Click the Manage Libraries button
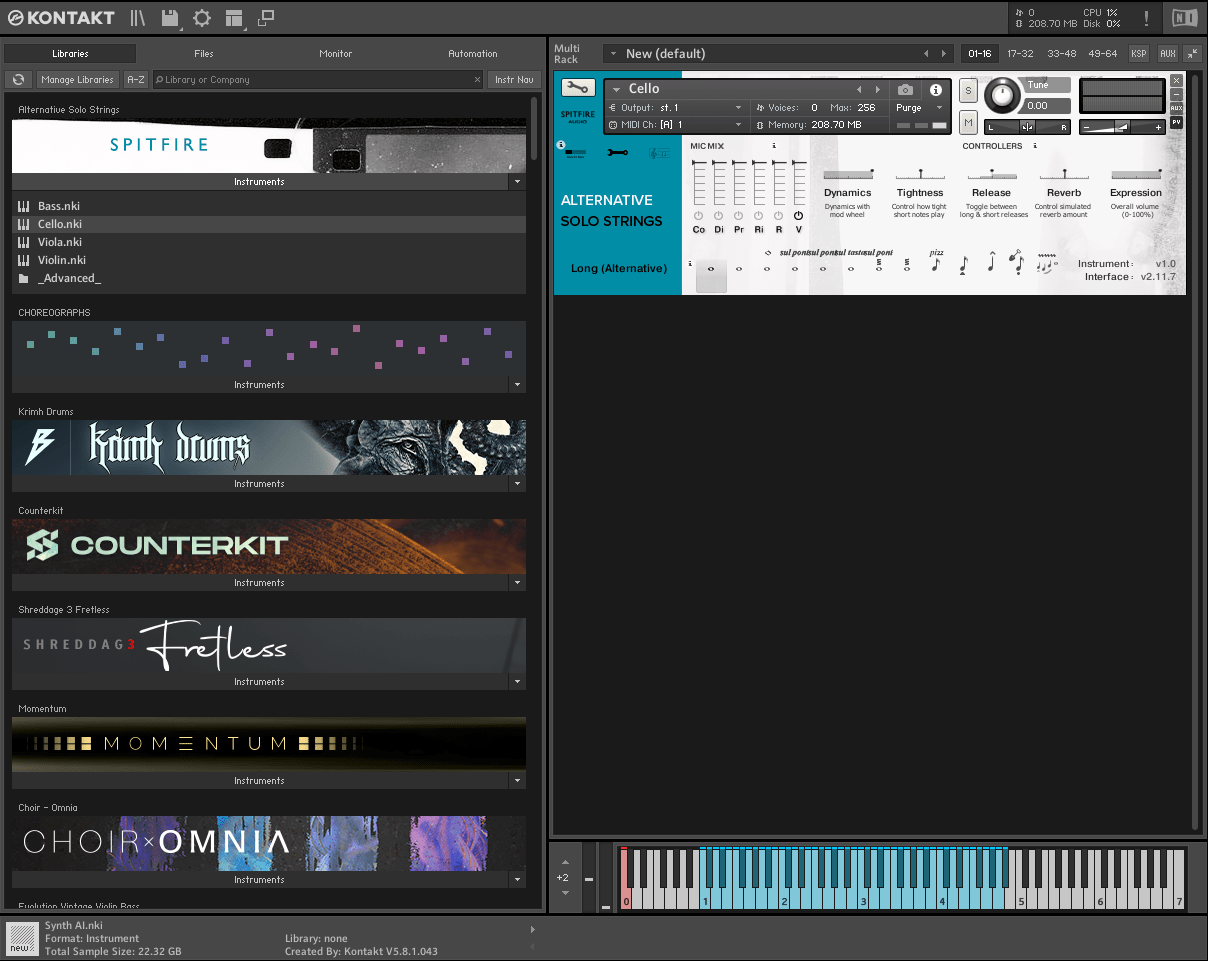Screen dimensions: 1208x961 [x=78, y=80]
